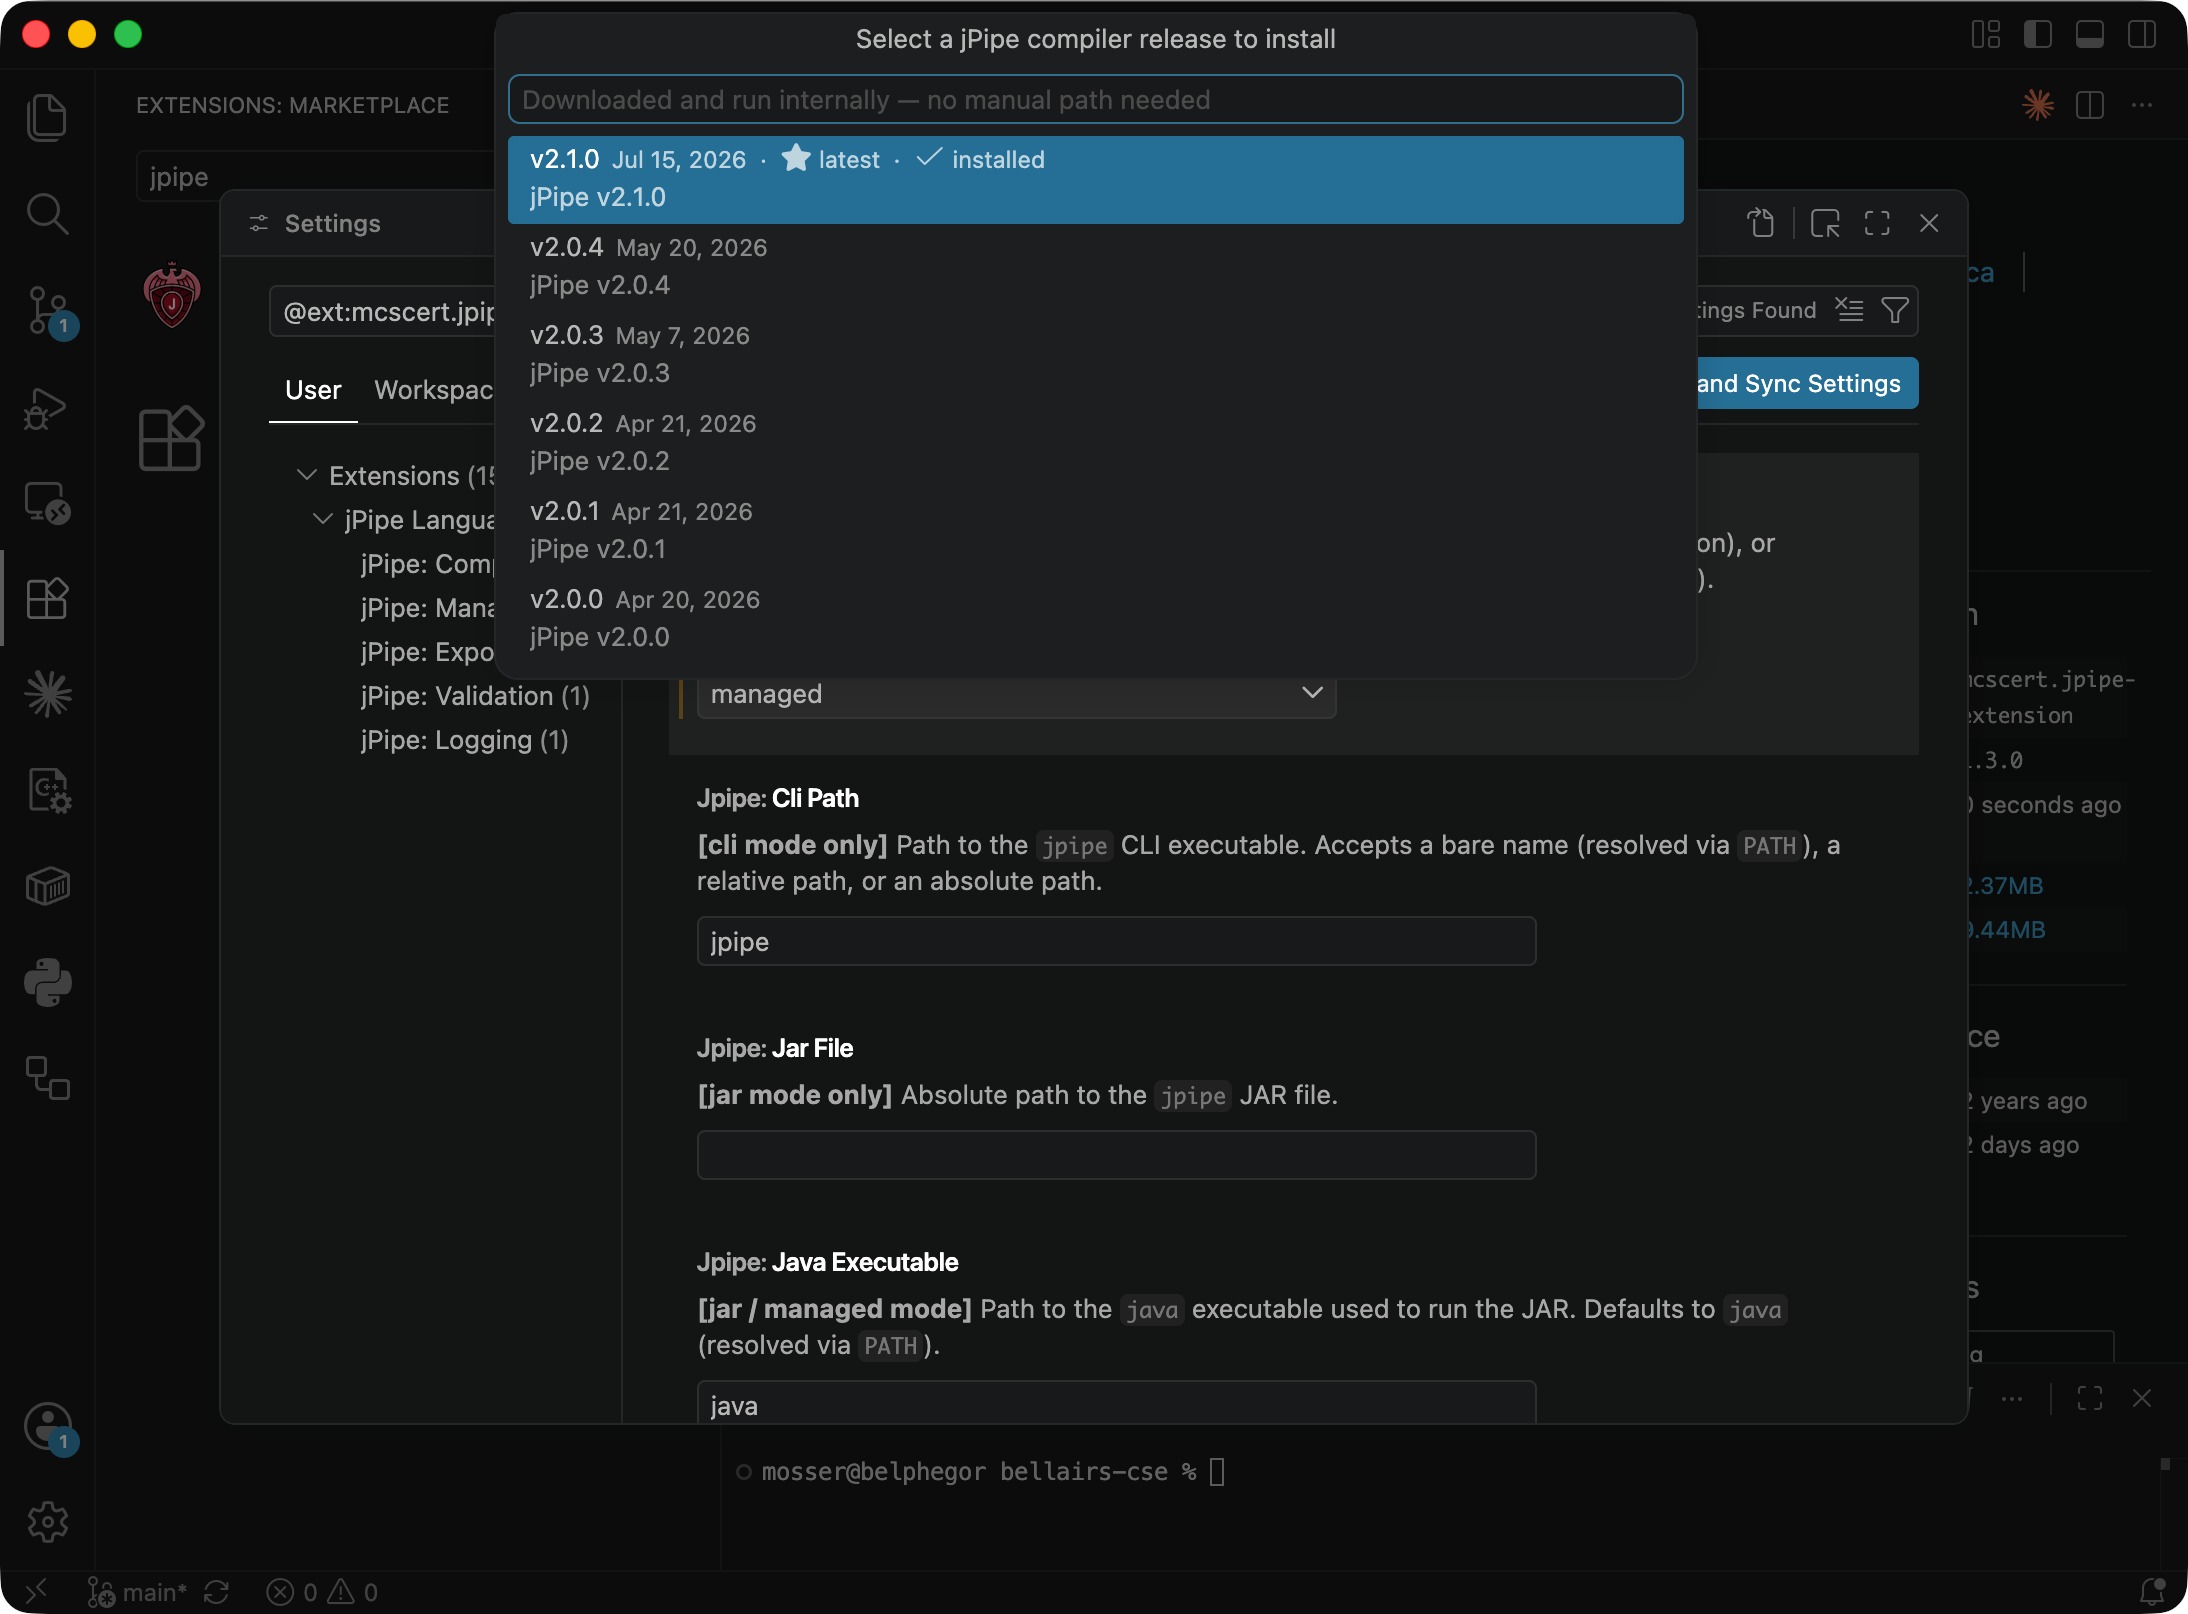The height and width of the screenshot is (1614, 2188).
Task: Focus the empty Jar File path field
Action: (1116, 1155)
